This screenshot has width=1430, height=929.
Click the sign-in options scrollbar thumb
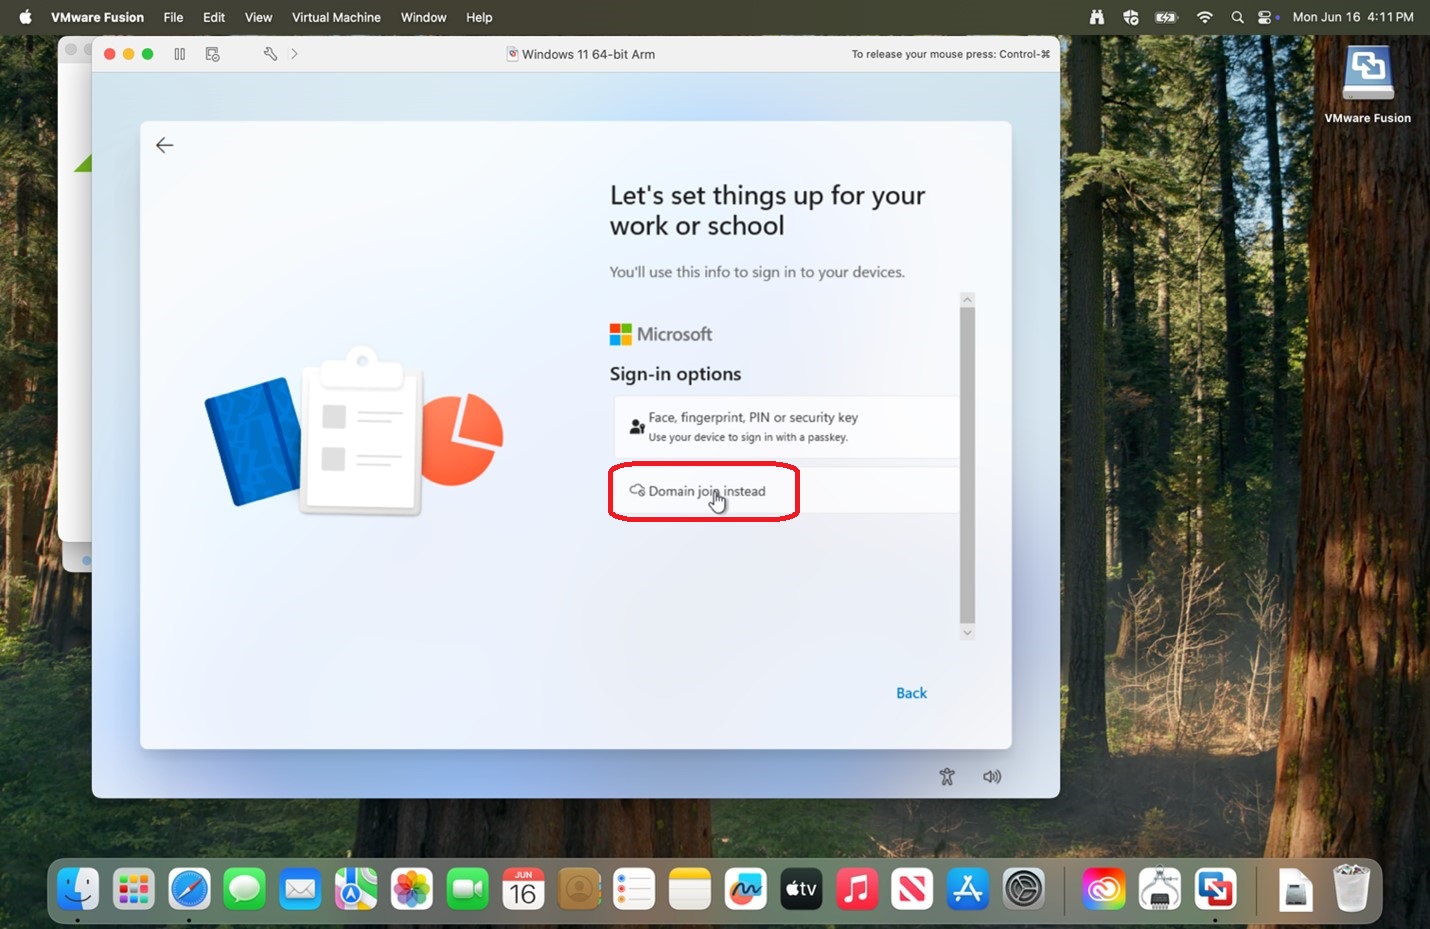pos(967,465)
